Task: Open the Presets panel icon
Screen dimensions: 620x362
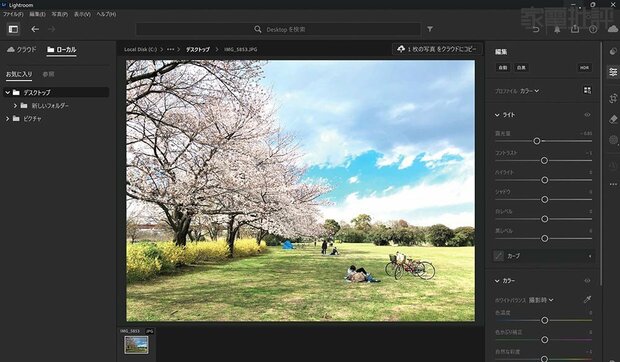Action: point(613,51)
